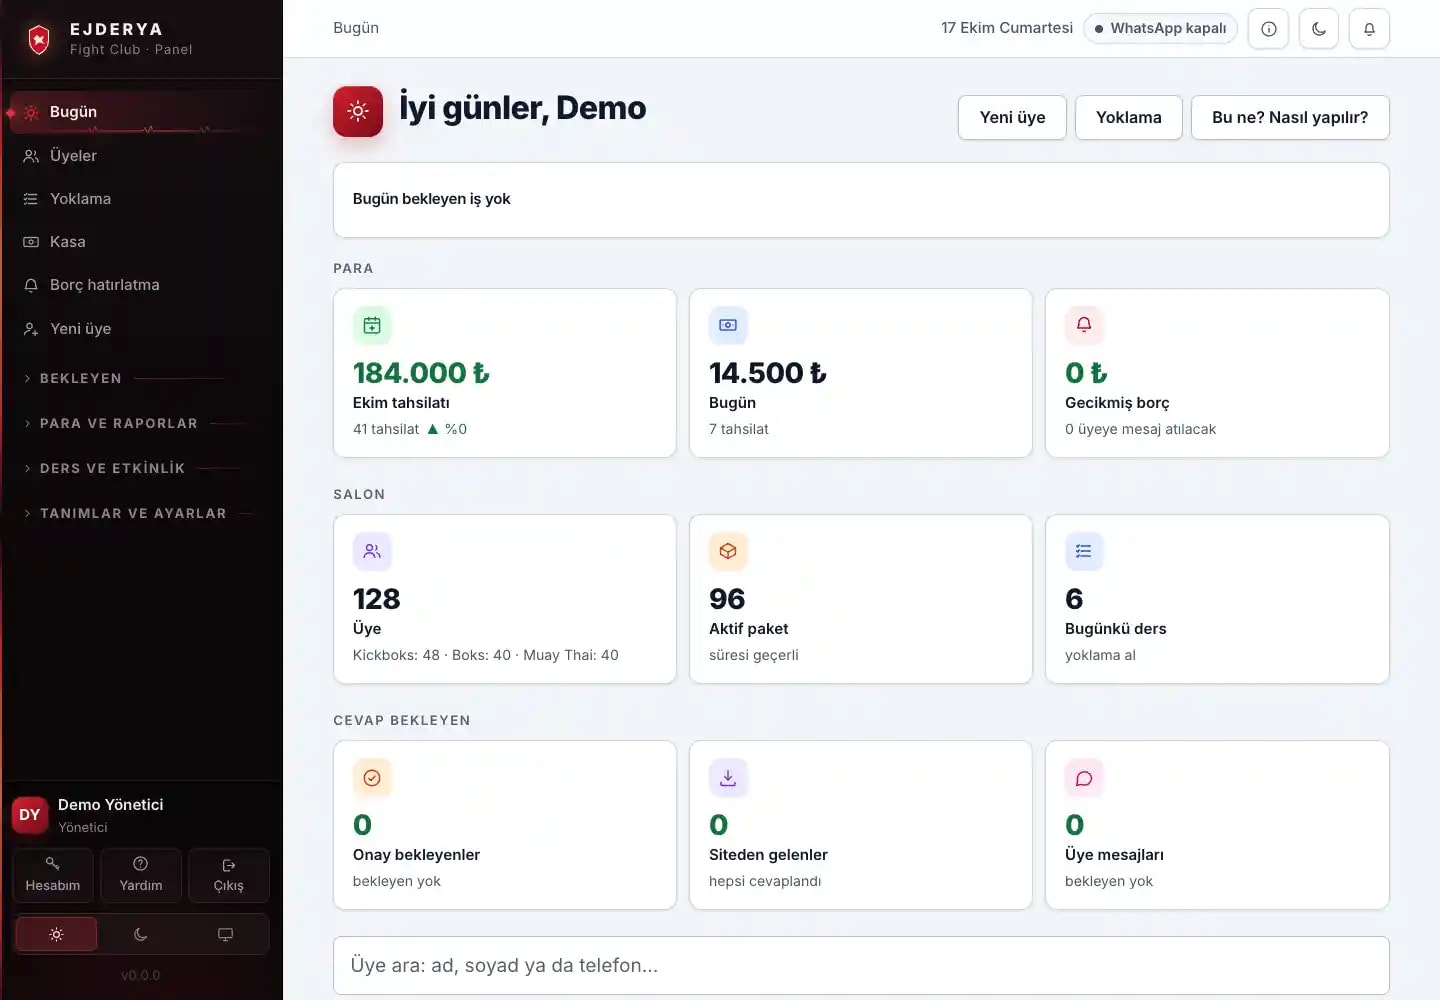Click the date text 17 Ekim Cumartesi
1440x1000 pixels.
pos(1007,28)
